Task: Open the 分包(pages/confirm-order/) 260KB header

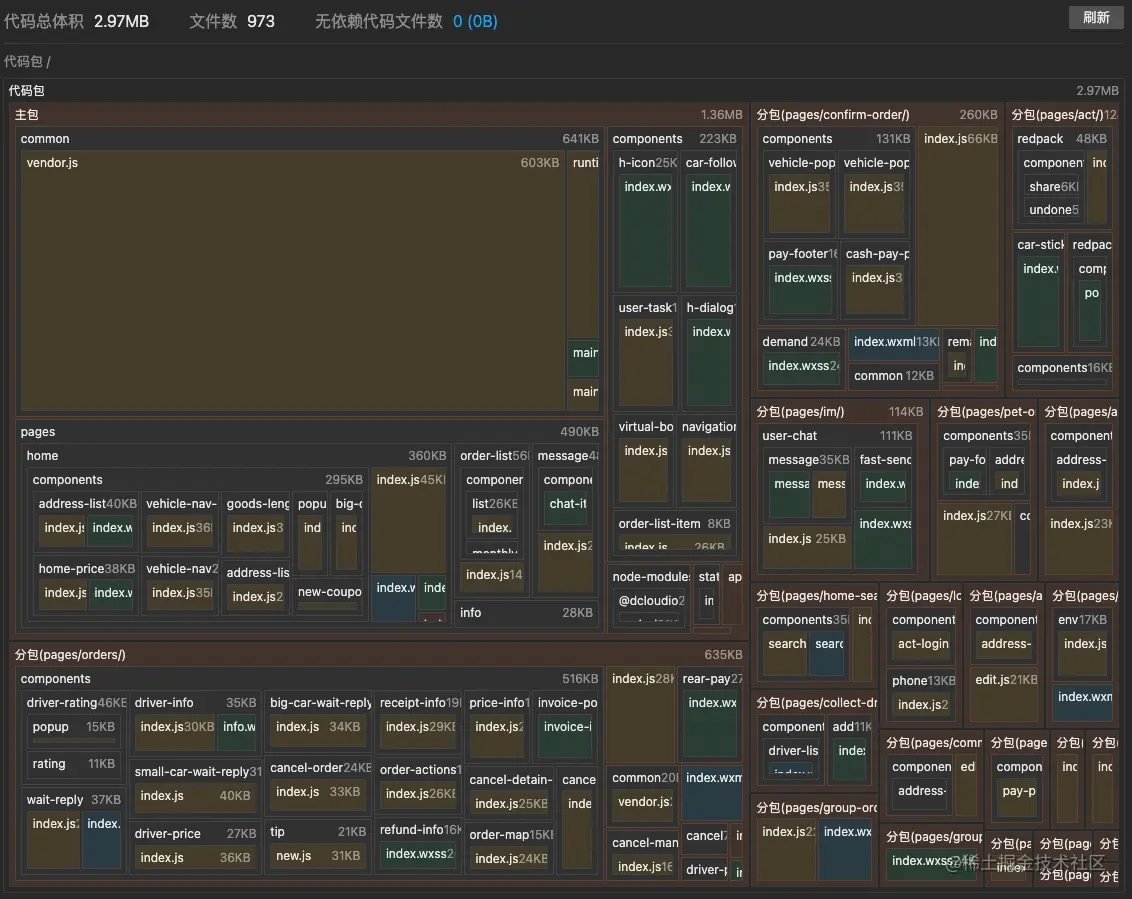Action: pyautogui.click(x=876, y=115)
